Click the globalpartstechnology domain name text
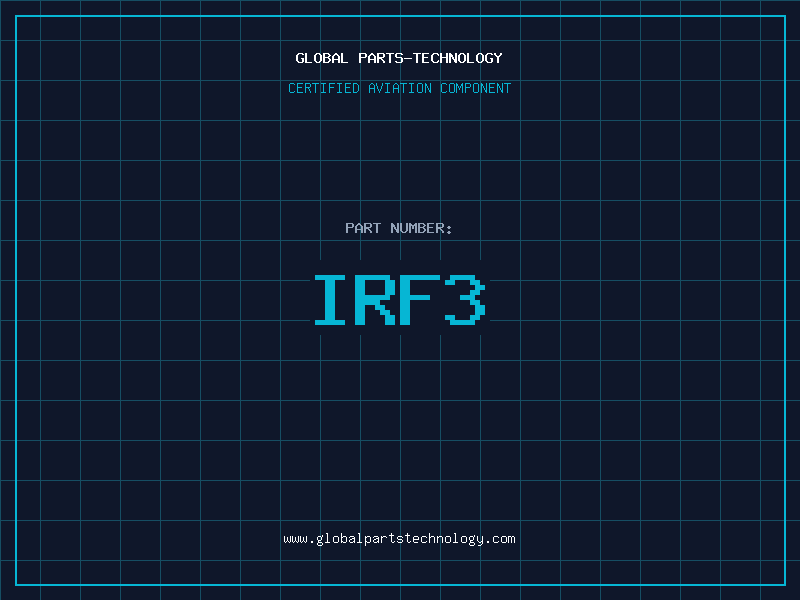This screenshot has height=600, width=800. (399, 539)
